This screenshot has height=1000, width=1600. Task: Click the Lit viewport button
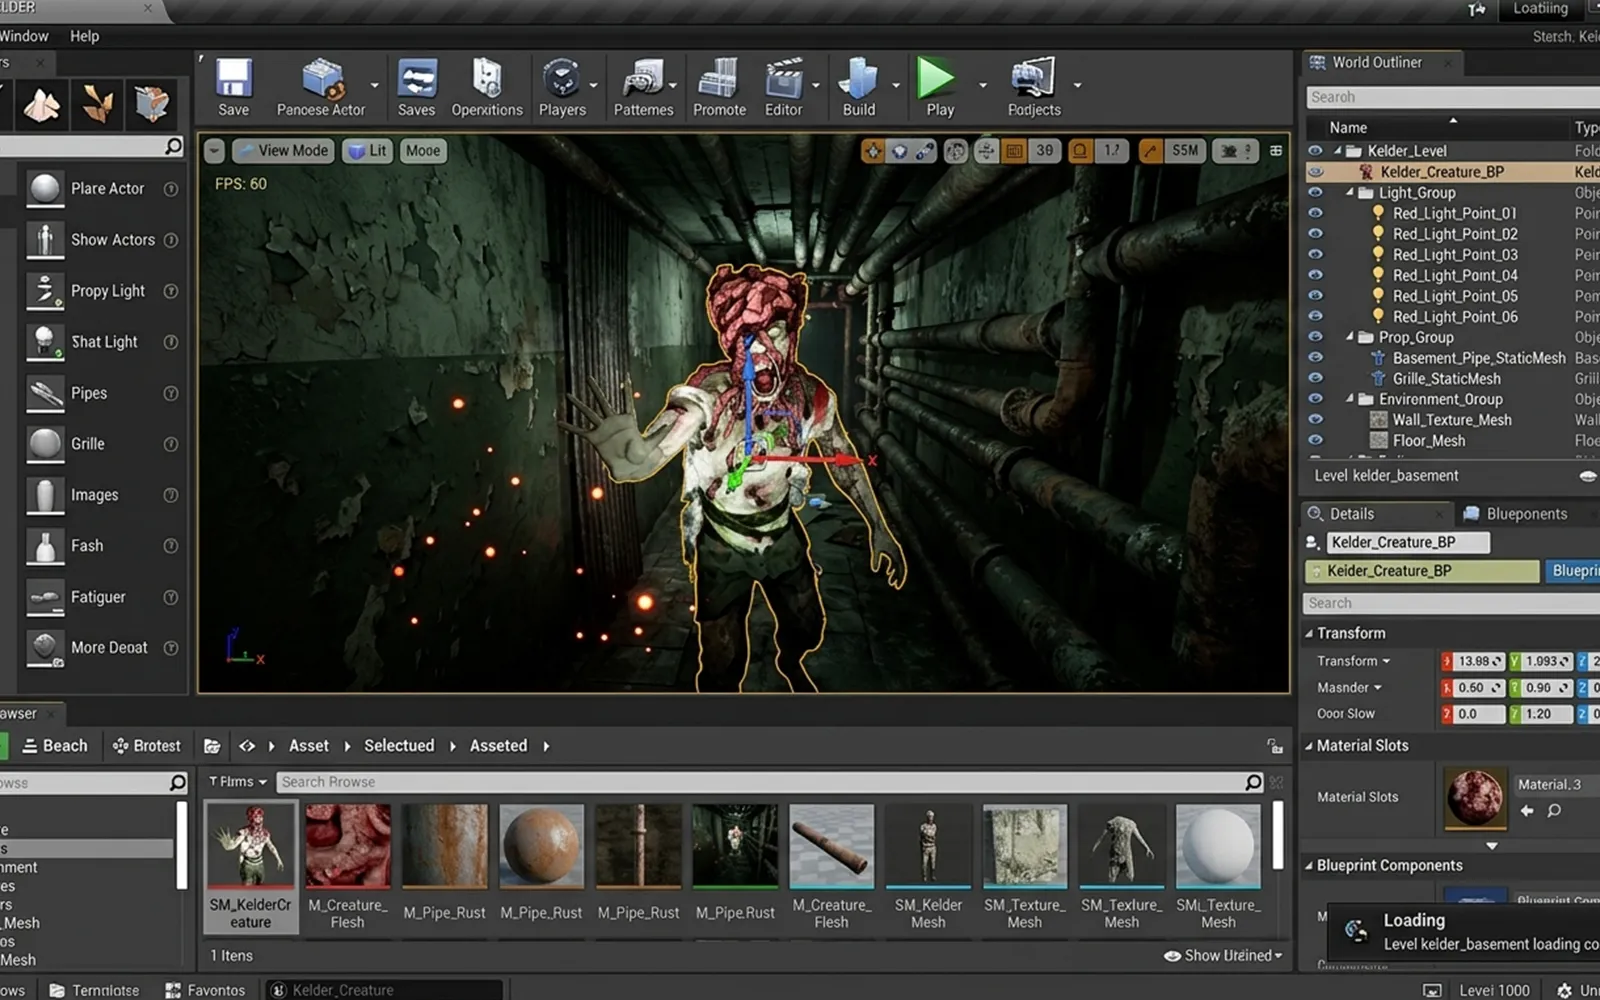[367, 151]
